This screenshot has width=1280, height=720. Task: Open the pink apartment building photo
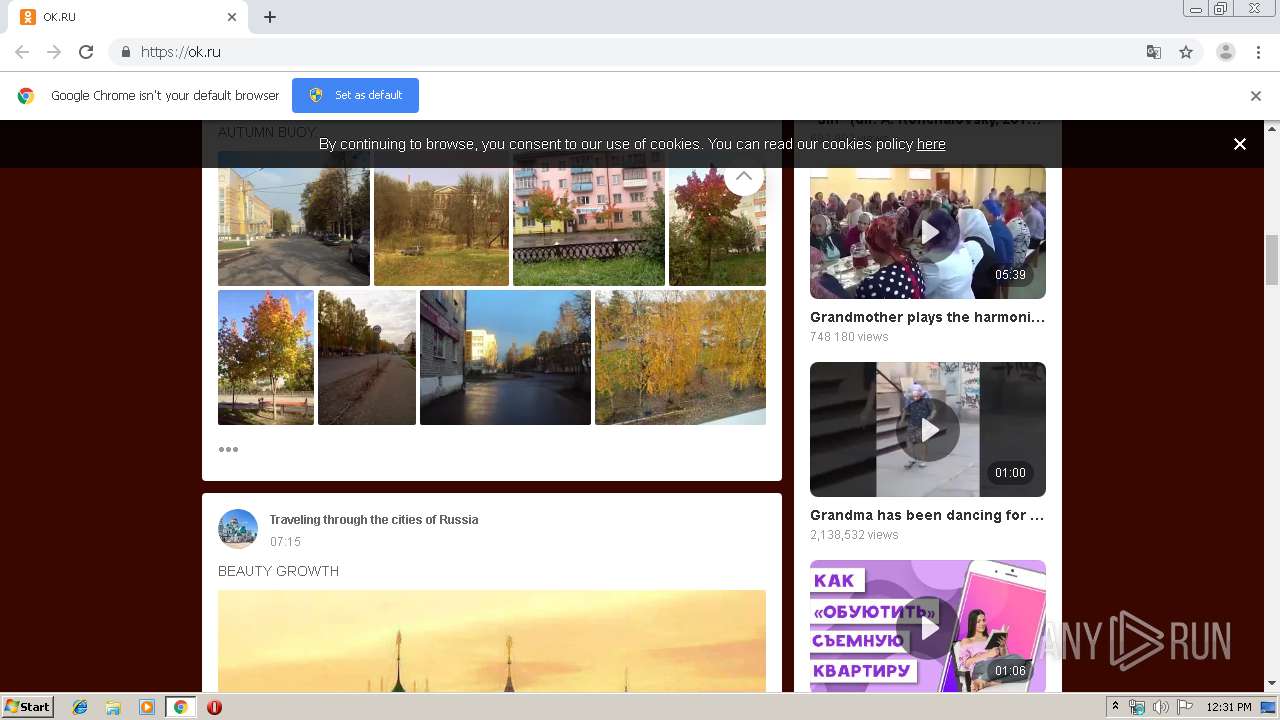(589, 219)
